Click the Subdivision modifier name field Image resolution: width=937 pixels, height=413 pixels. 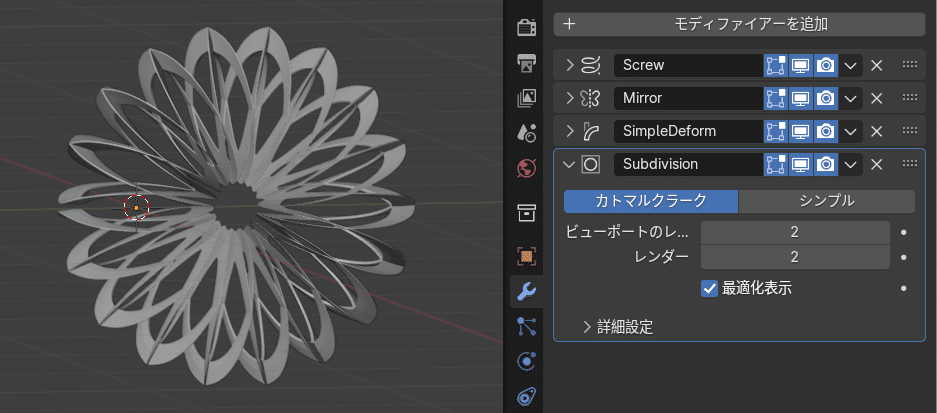[x=688, y=164]
